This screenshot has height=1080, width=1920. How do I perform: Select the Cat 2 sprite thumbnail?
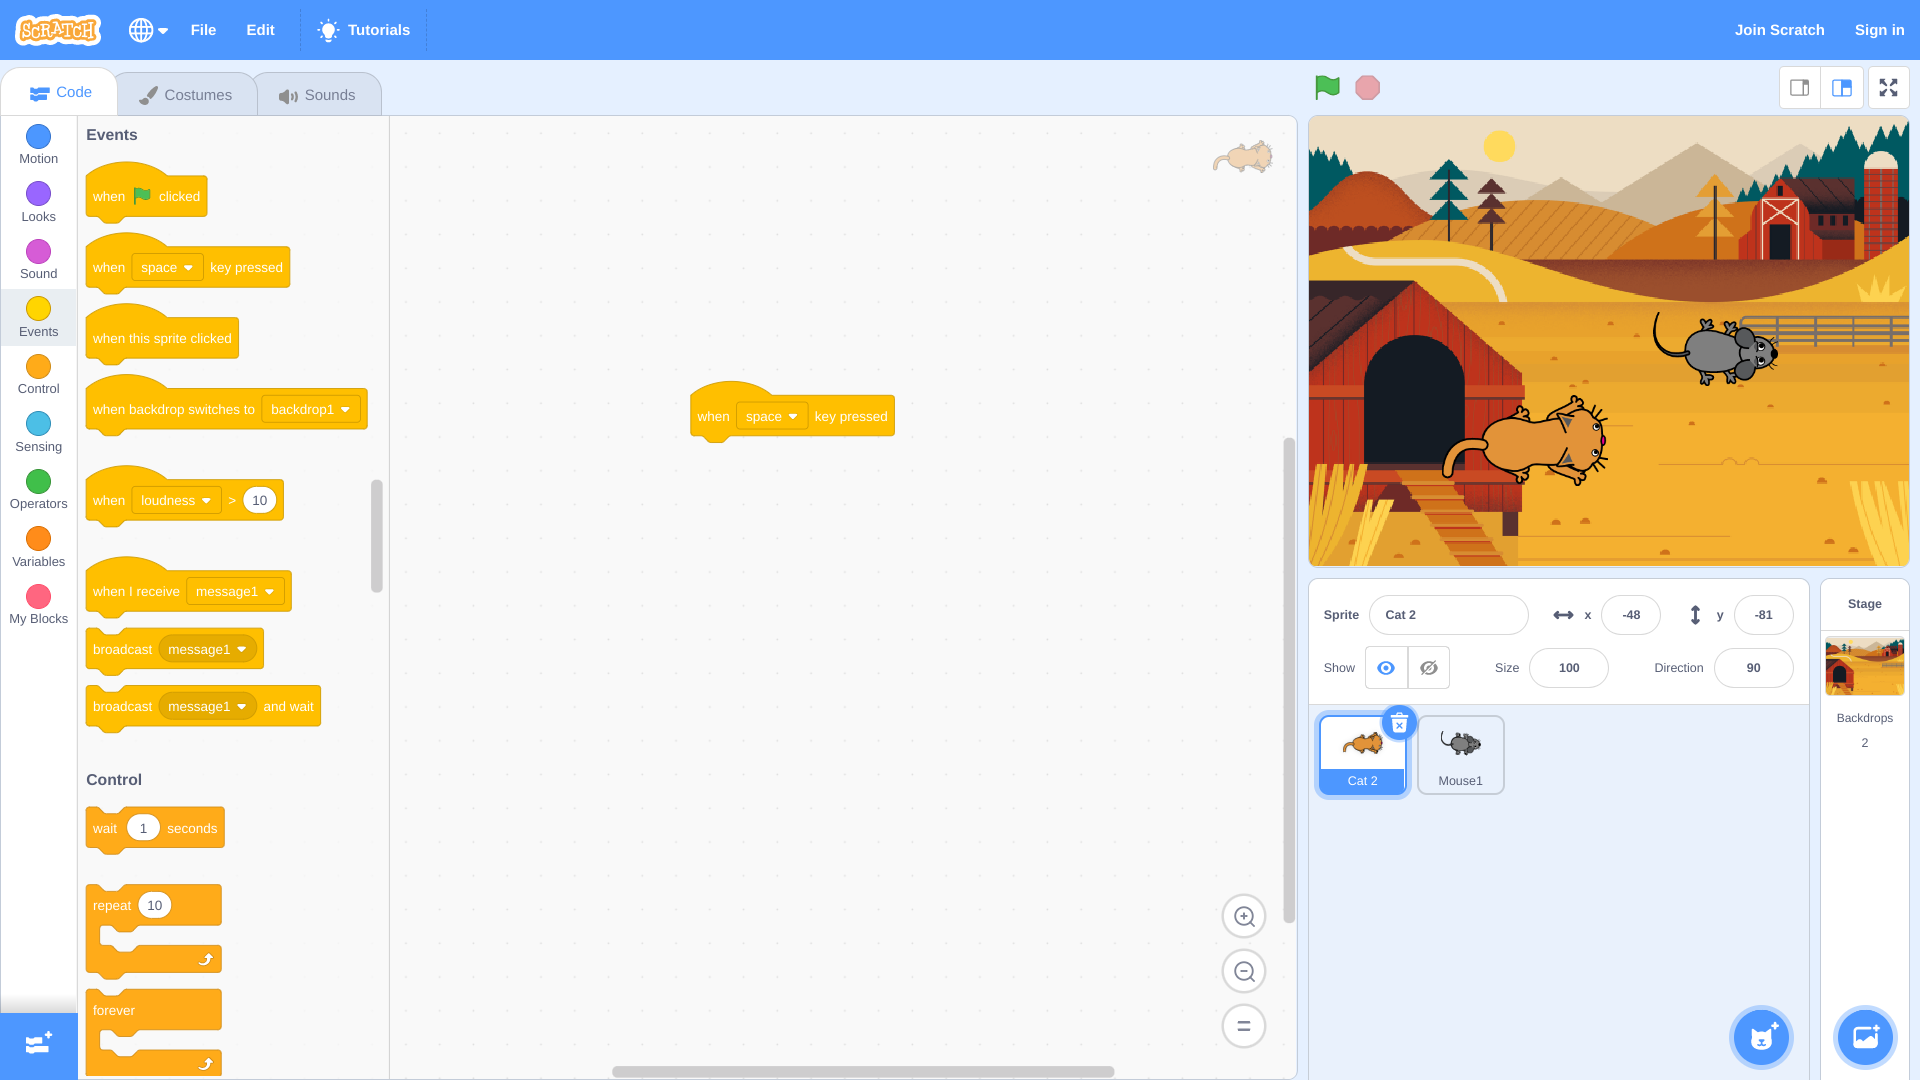click(1362, 753)
